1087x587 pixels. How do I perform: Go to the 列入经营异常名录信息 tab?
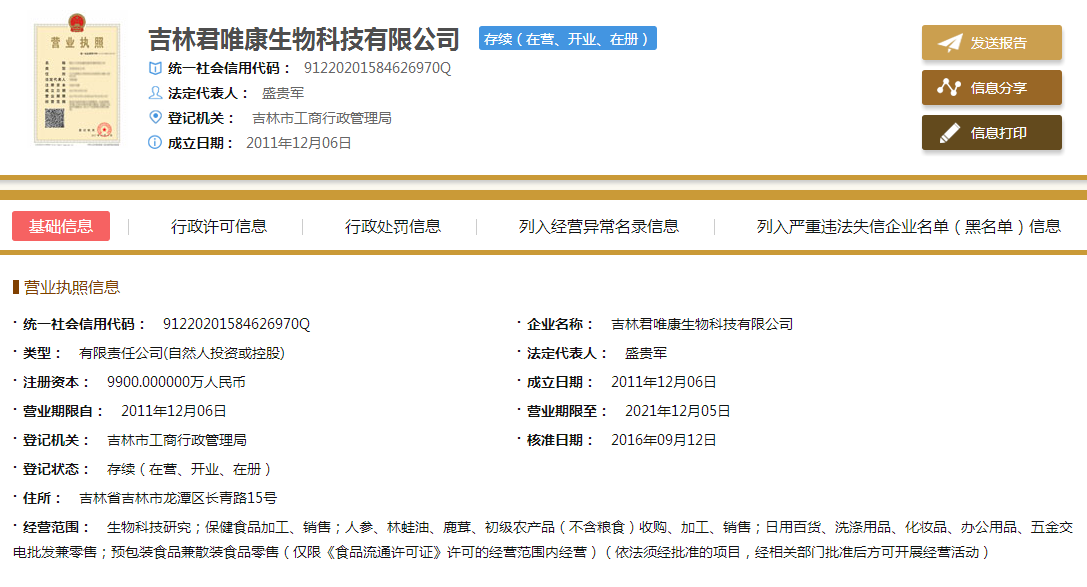(x=599, y=226)
